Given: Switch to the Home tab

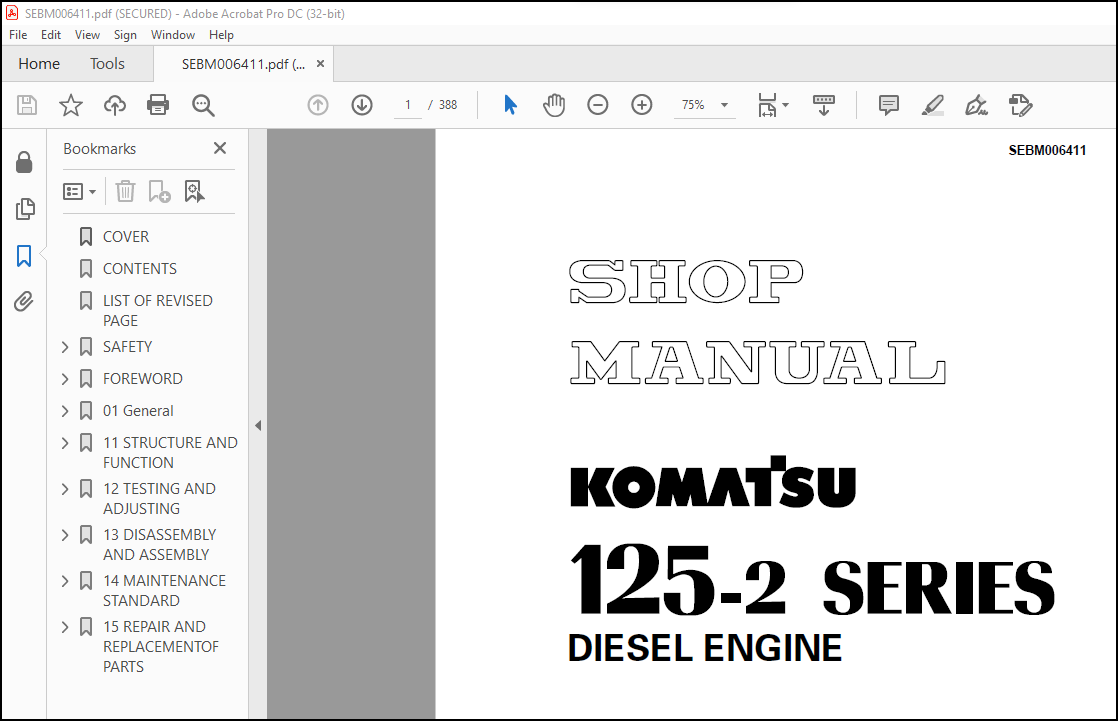Looking at the screenshot, I should (39, 63).
